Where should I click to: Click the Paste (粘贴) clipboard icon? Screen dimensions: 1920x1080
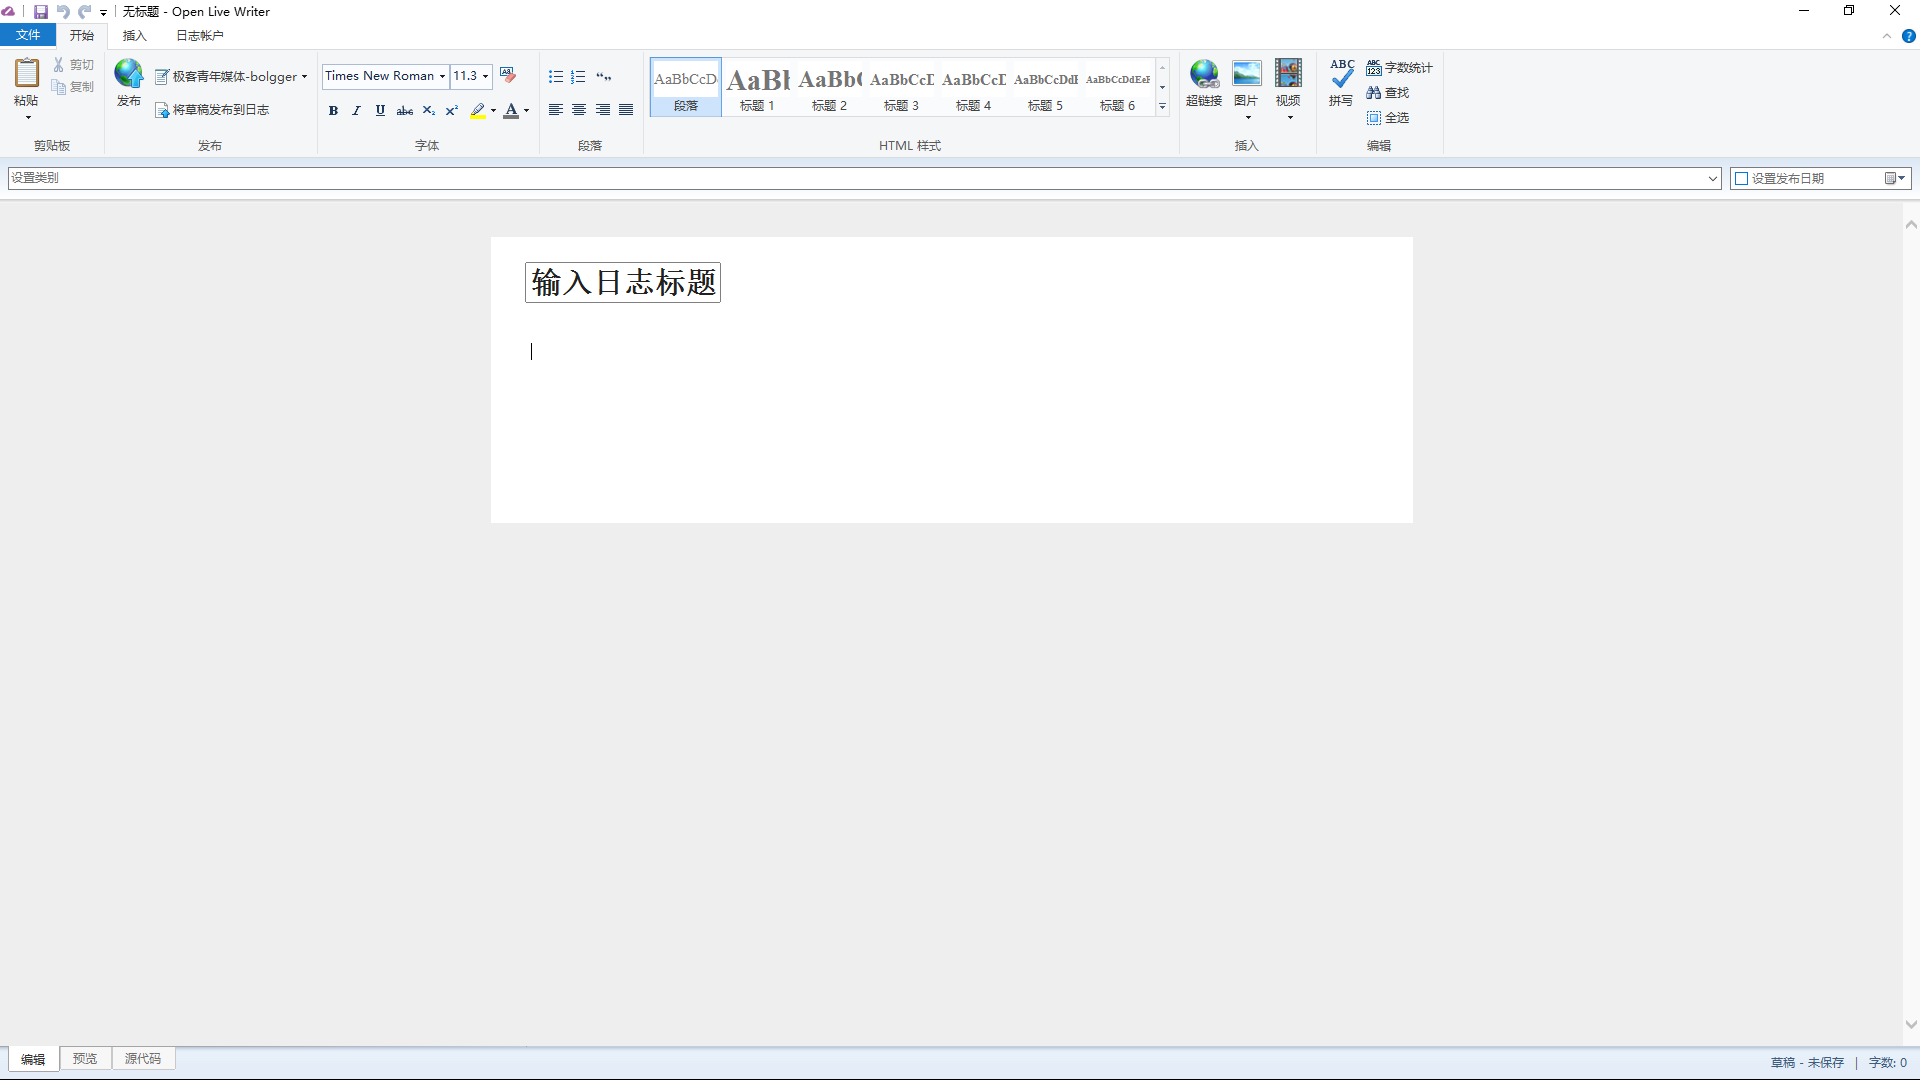click(26, 73)
